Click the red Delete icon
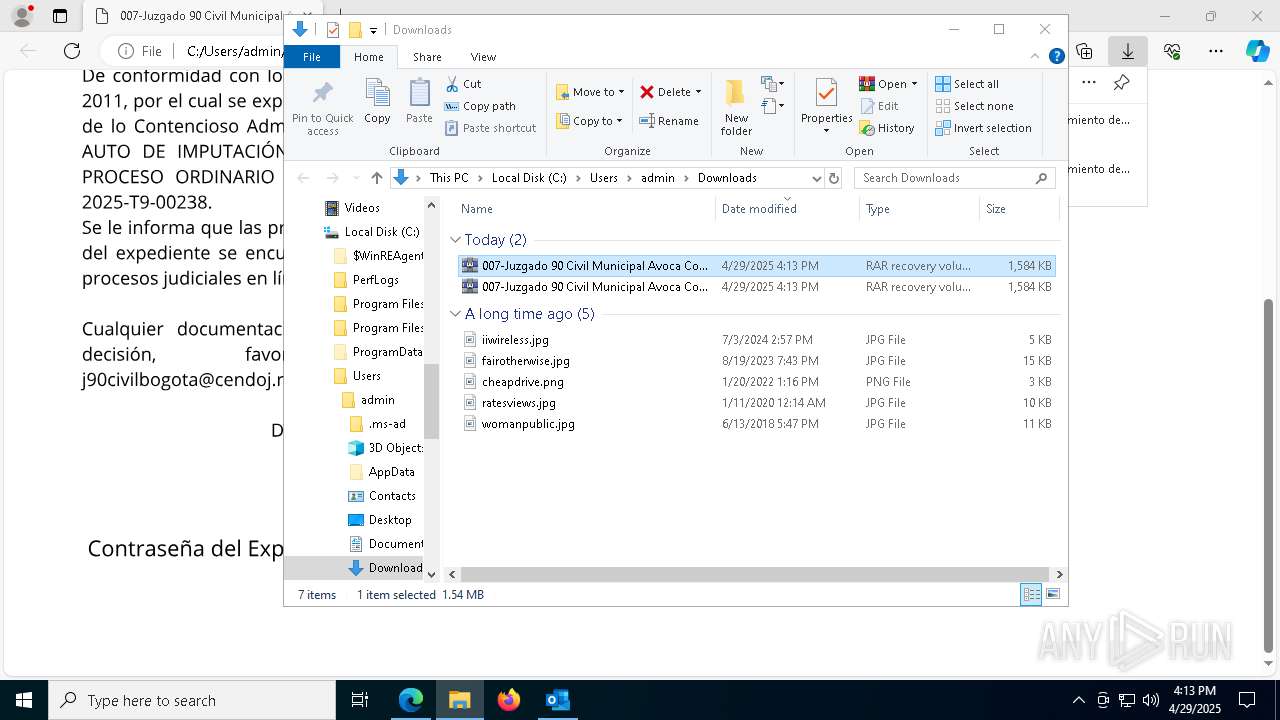Screen dimensions: 1280x720 tap(647, 92)
